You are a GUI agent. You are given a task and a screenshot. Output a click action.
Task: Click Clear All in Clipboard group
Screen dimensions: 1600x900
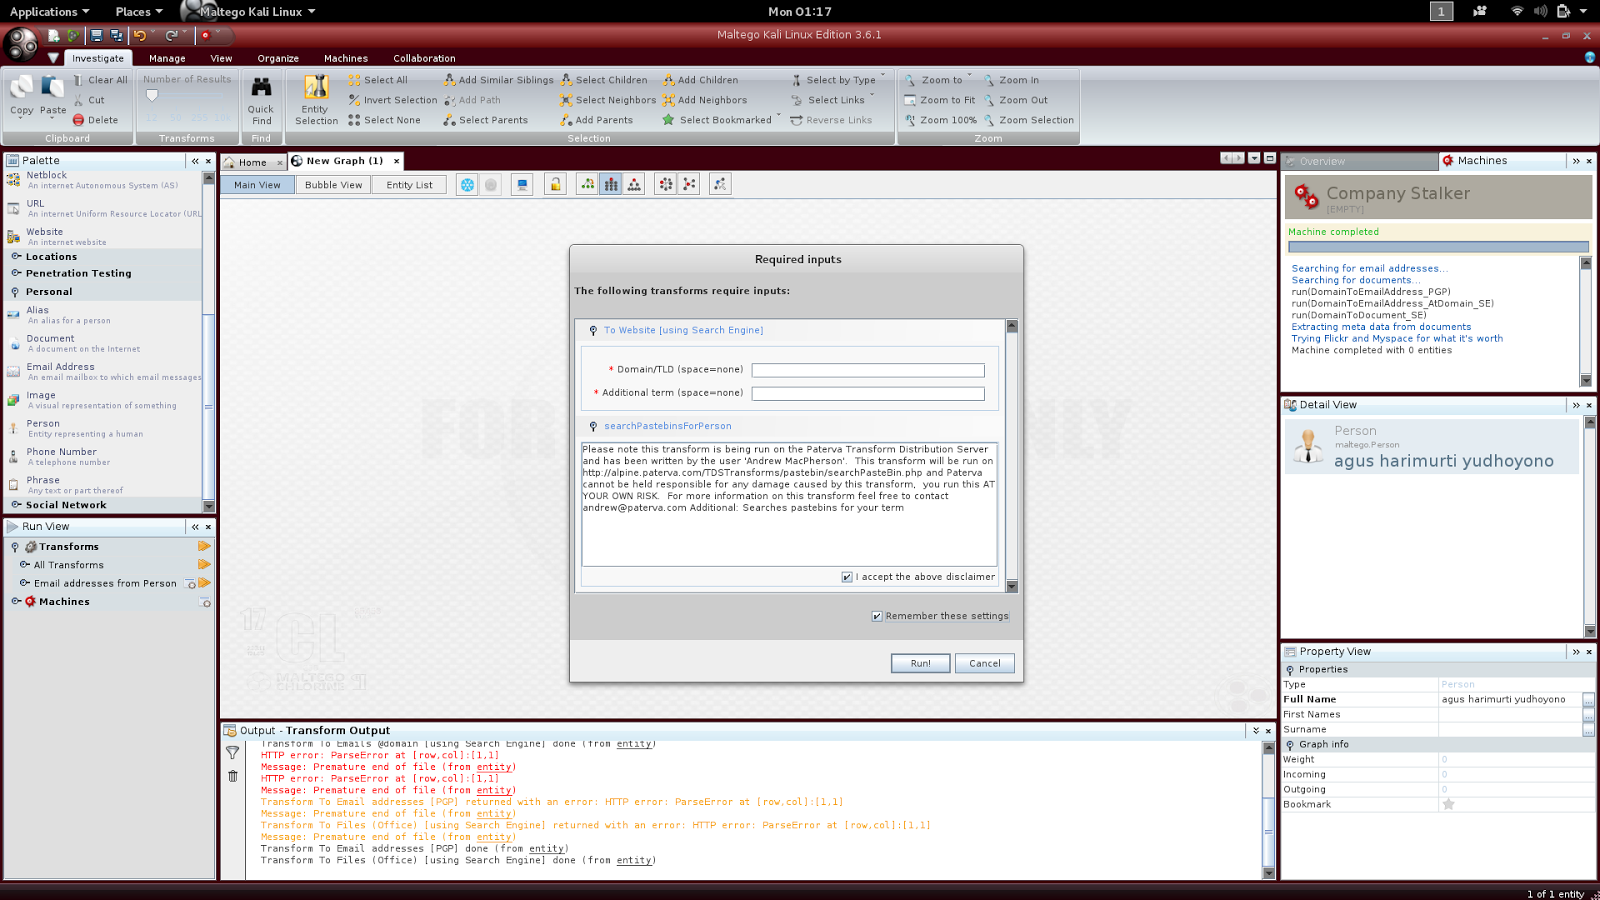[100, 80]
